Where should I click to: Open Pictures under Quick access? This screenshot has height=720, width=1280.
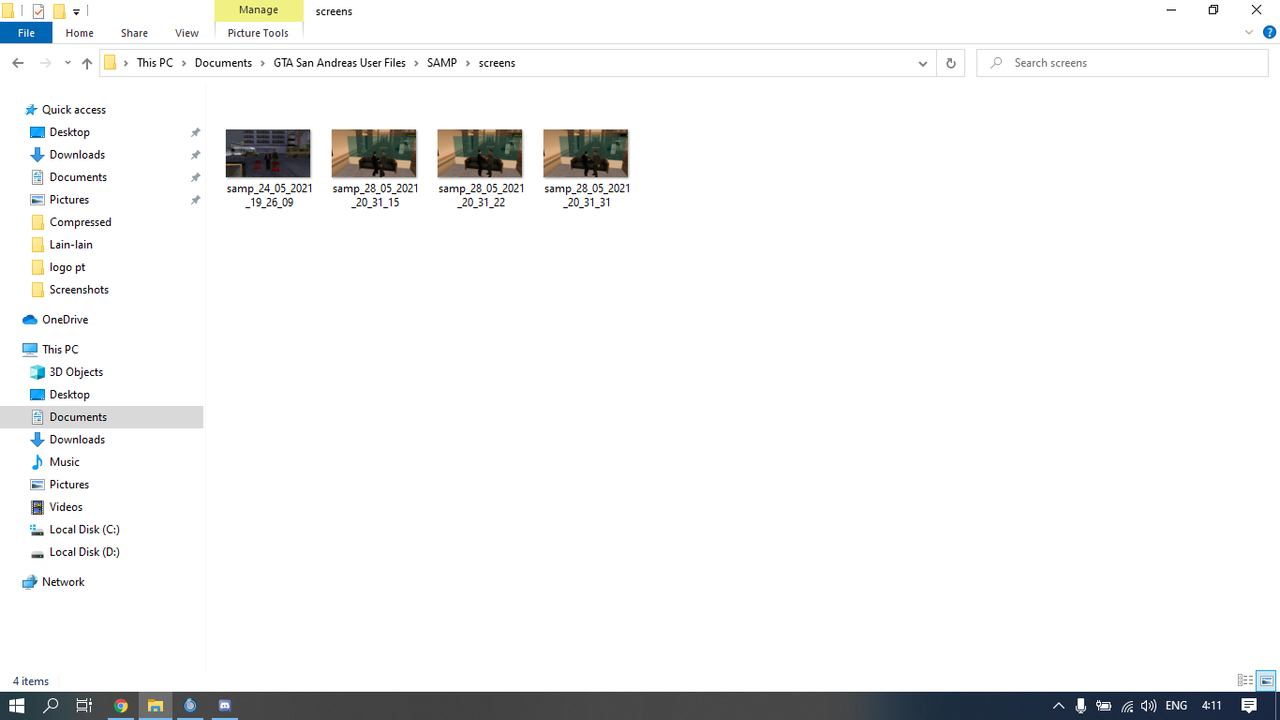[69, 200]
